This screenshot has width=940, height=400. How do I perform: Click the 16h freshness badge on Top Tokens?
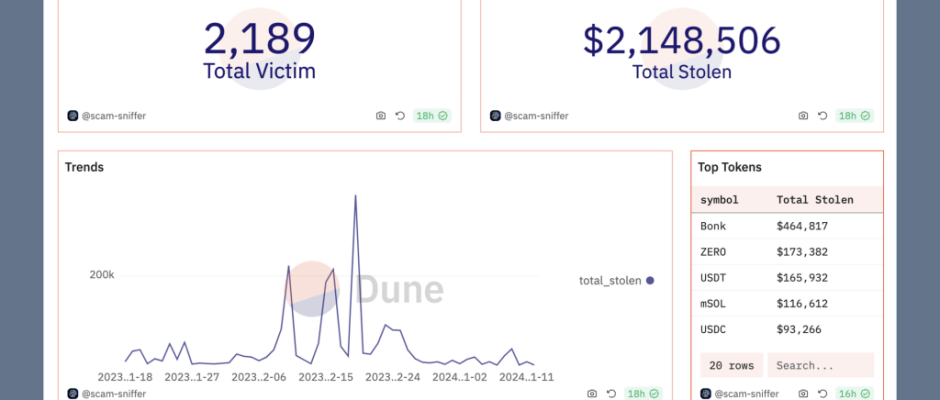[854, 394]
